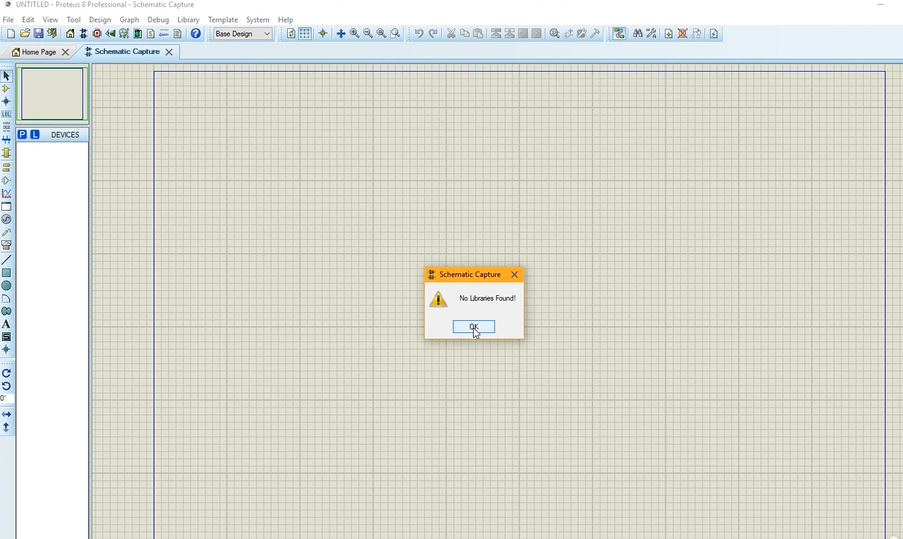
Task: Click the Paste clipboard icon
Action: 477,33
